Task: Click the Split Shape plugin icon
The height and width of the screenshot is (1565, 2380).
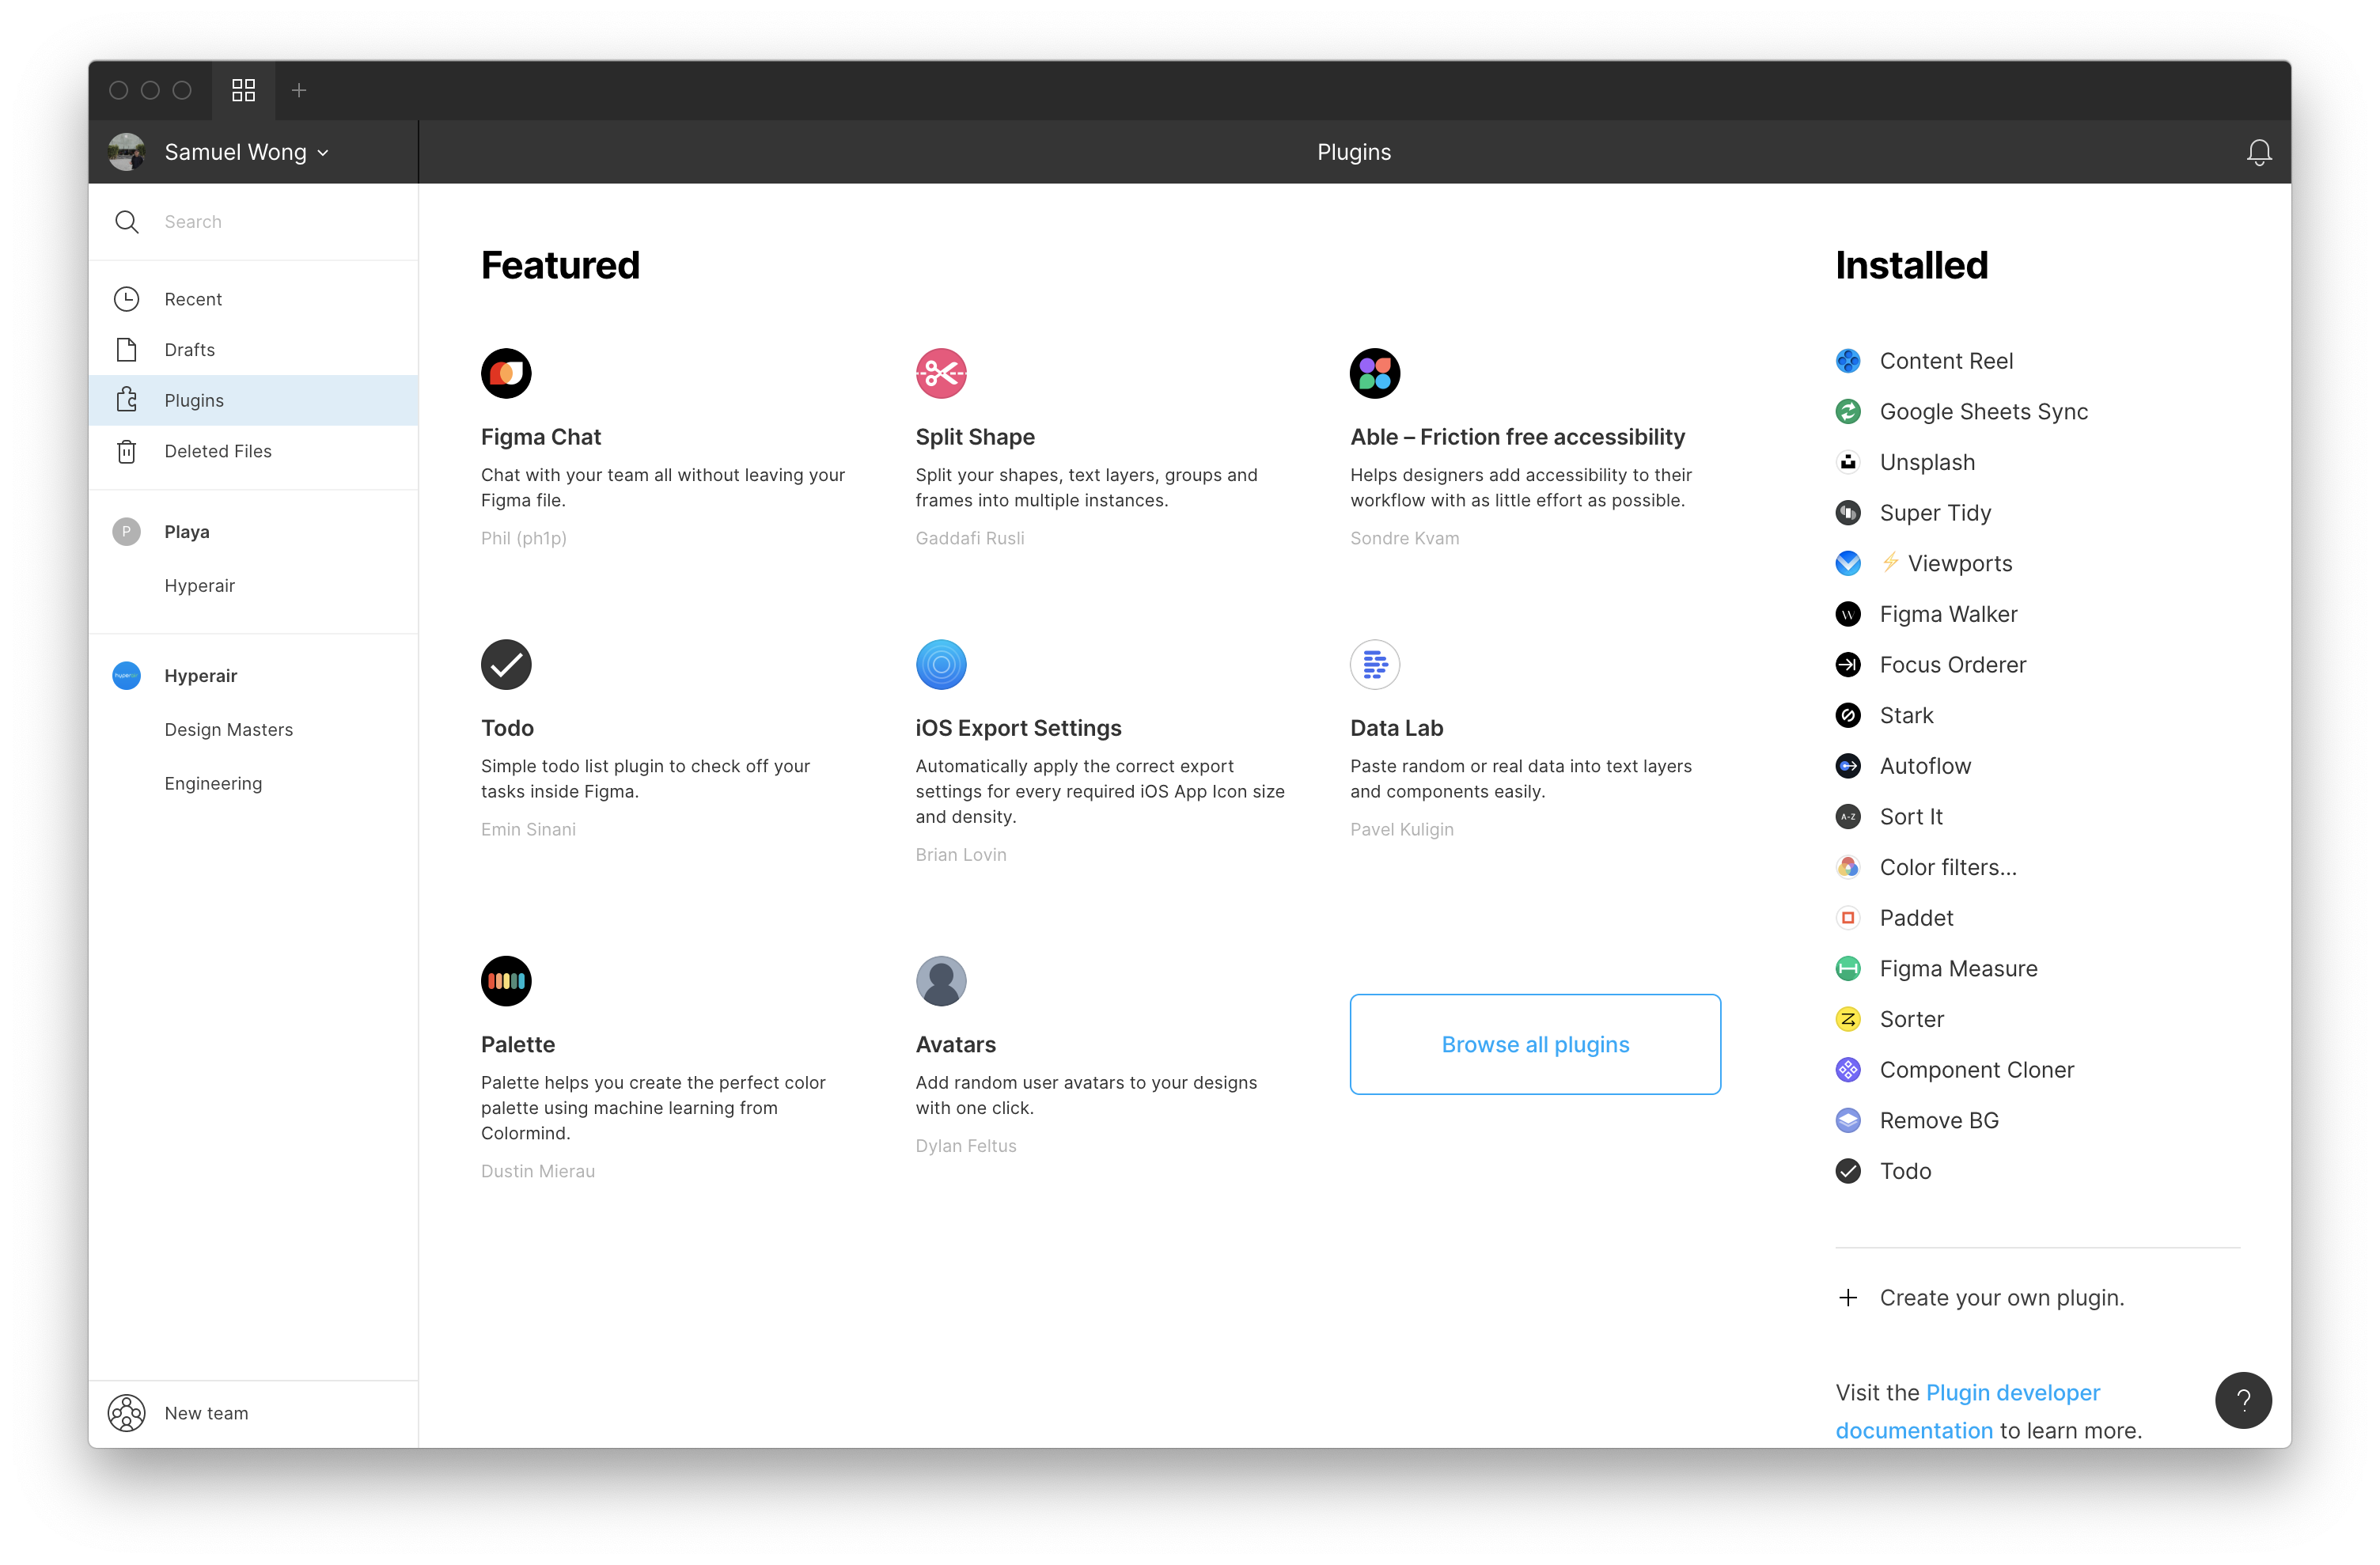Action: [942, 372]
